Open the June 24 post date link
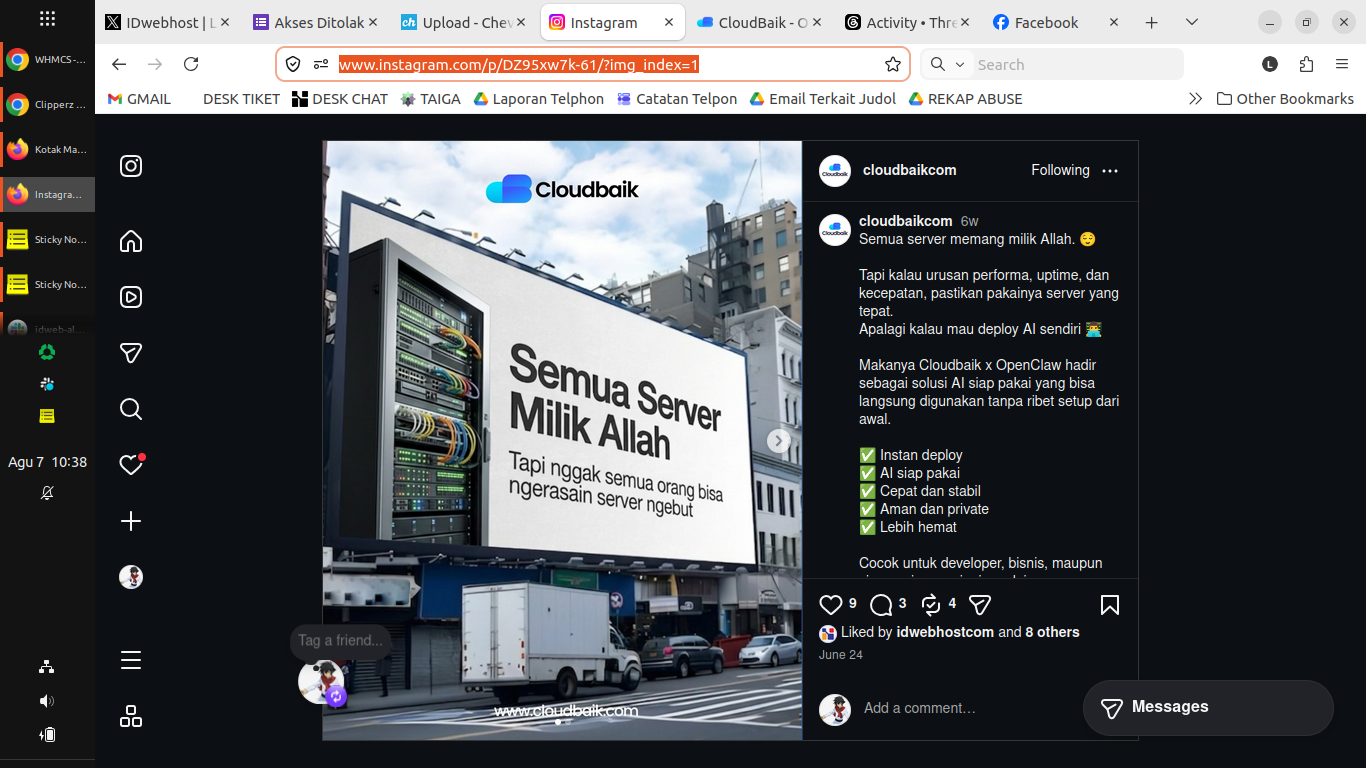This screenshot has width=1366, height=768. [840, 655]
